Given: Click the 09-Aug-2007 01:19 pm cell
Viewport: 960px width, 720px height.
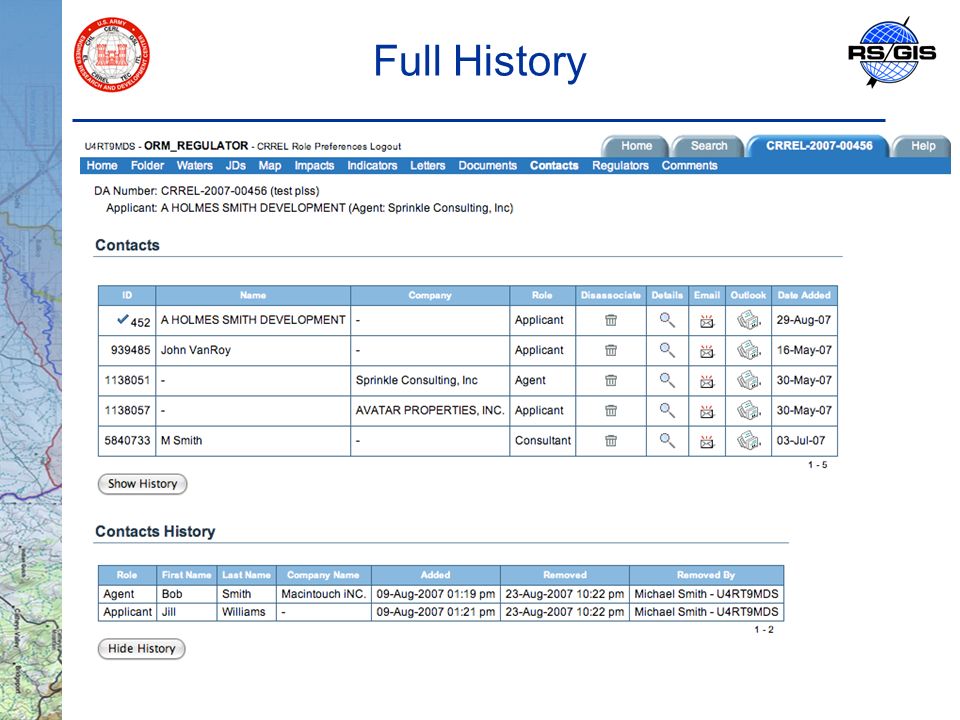Looking at the screenshot, I should [x=435, y=594].
